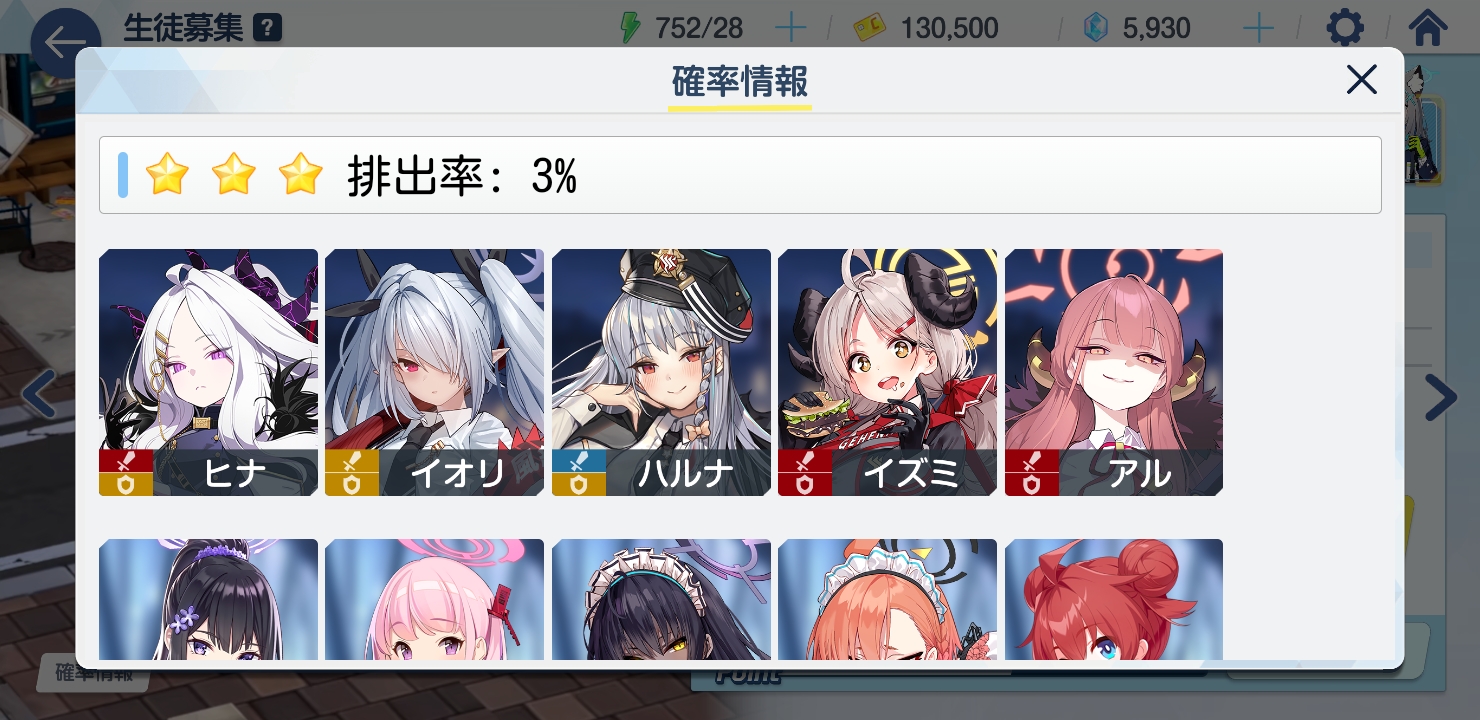Select the red-haired bun character card
Screen dimensions: 1480x720
click(1114, 600)
